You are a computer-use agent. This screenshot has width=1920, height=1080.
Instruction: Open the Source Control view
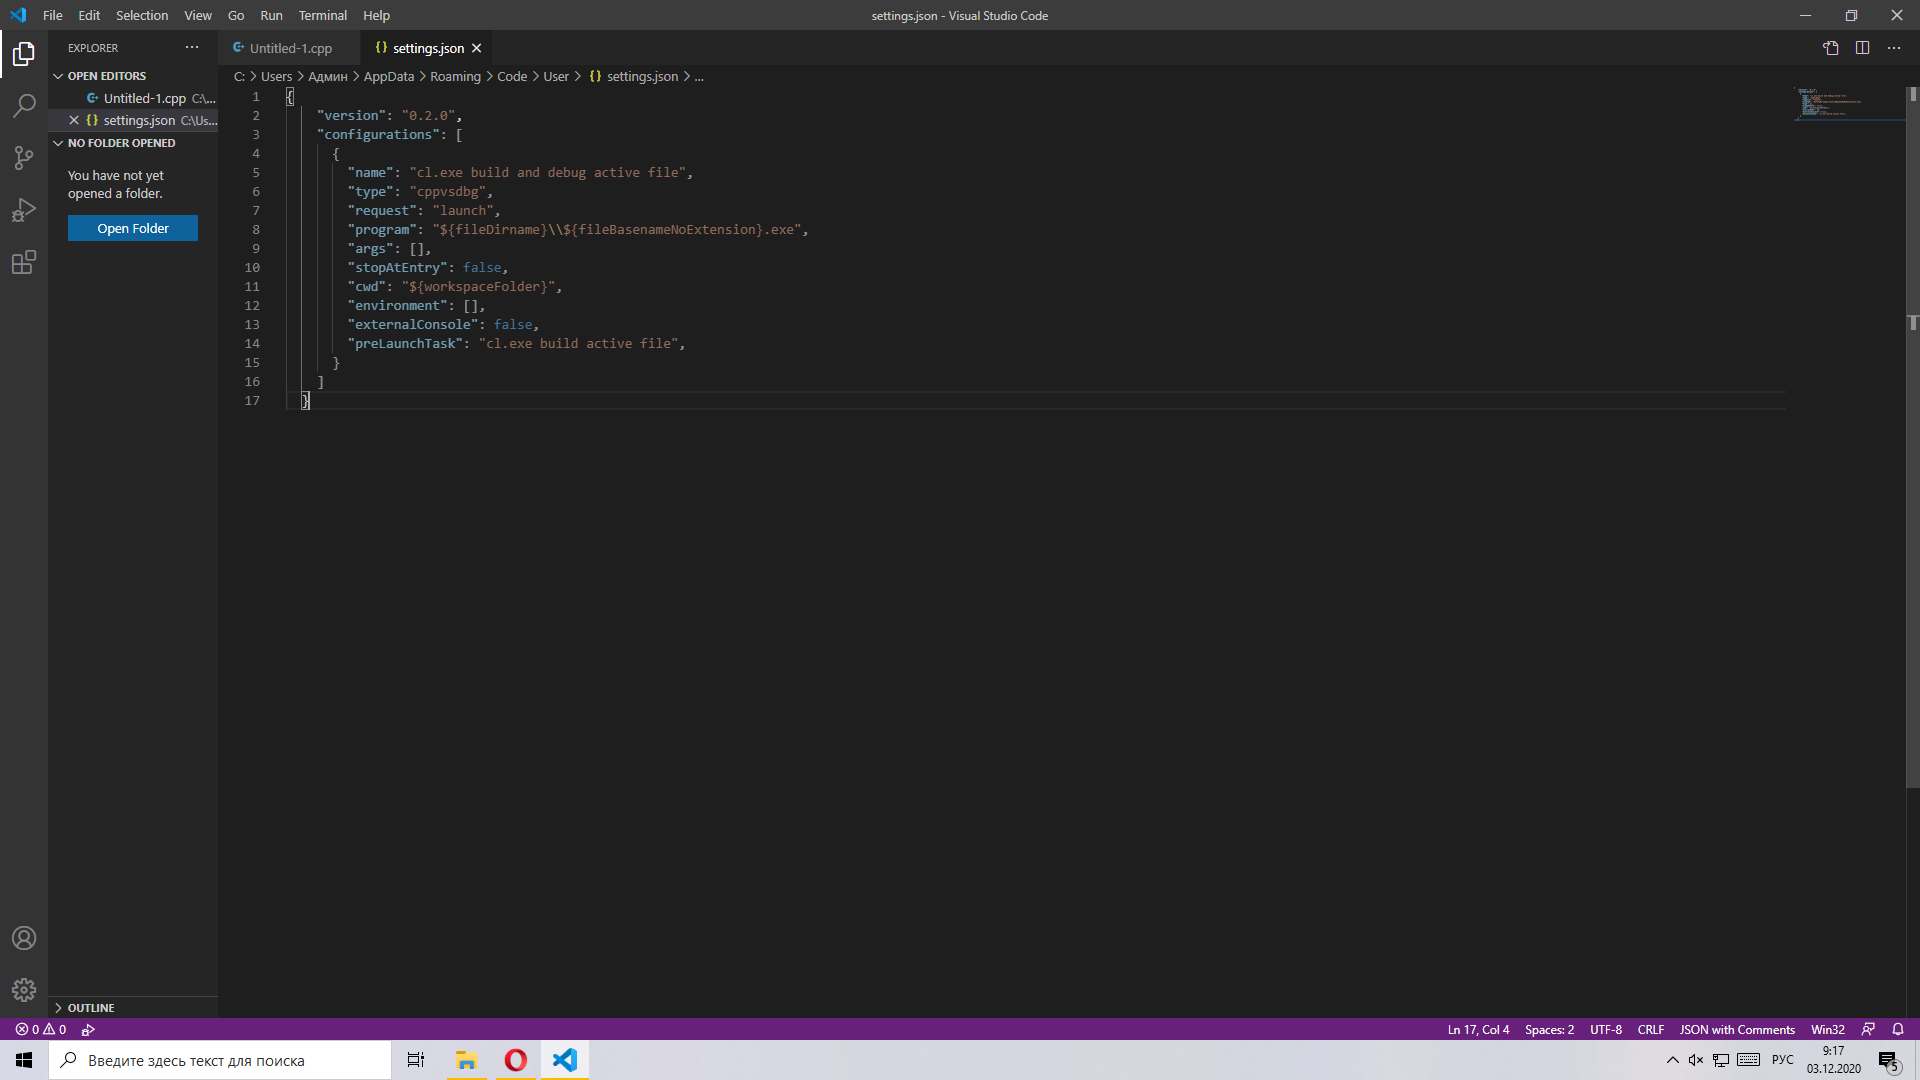pos(24,157)
